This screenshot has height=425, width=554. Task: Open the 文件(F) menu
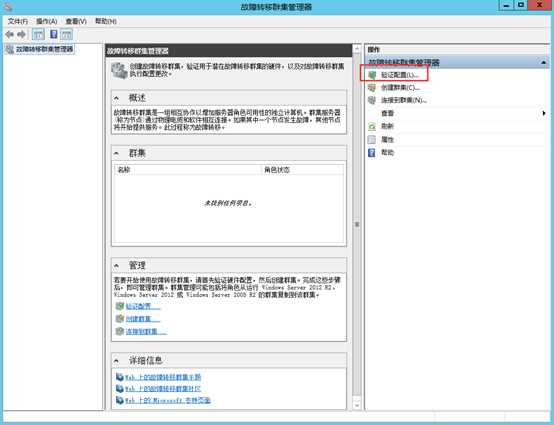[17, 21]
